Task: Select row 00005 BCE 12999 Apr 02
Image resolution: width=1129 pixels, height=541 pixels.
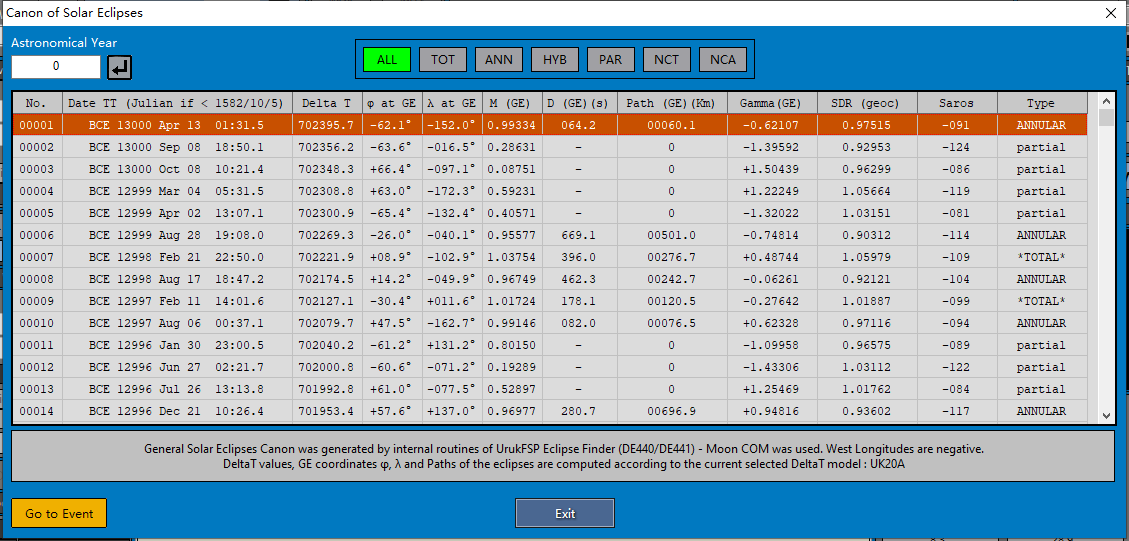Action: [x=550, y=213]
